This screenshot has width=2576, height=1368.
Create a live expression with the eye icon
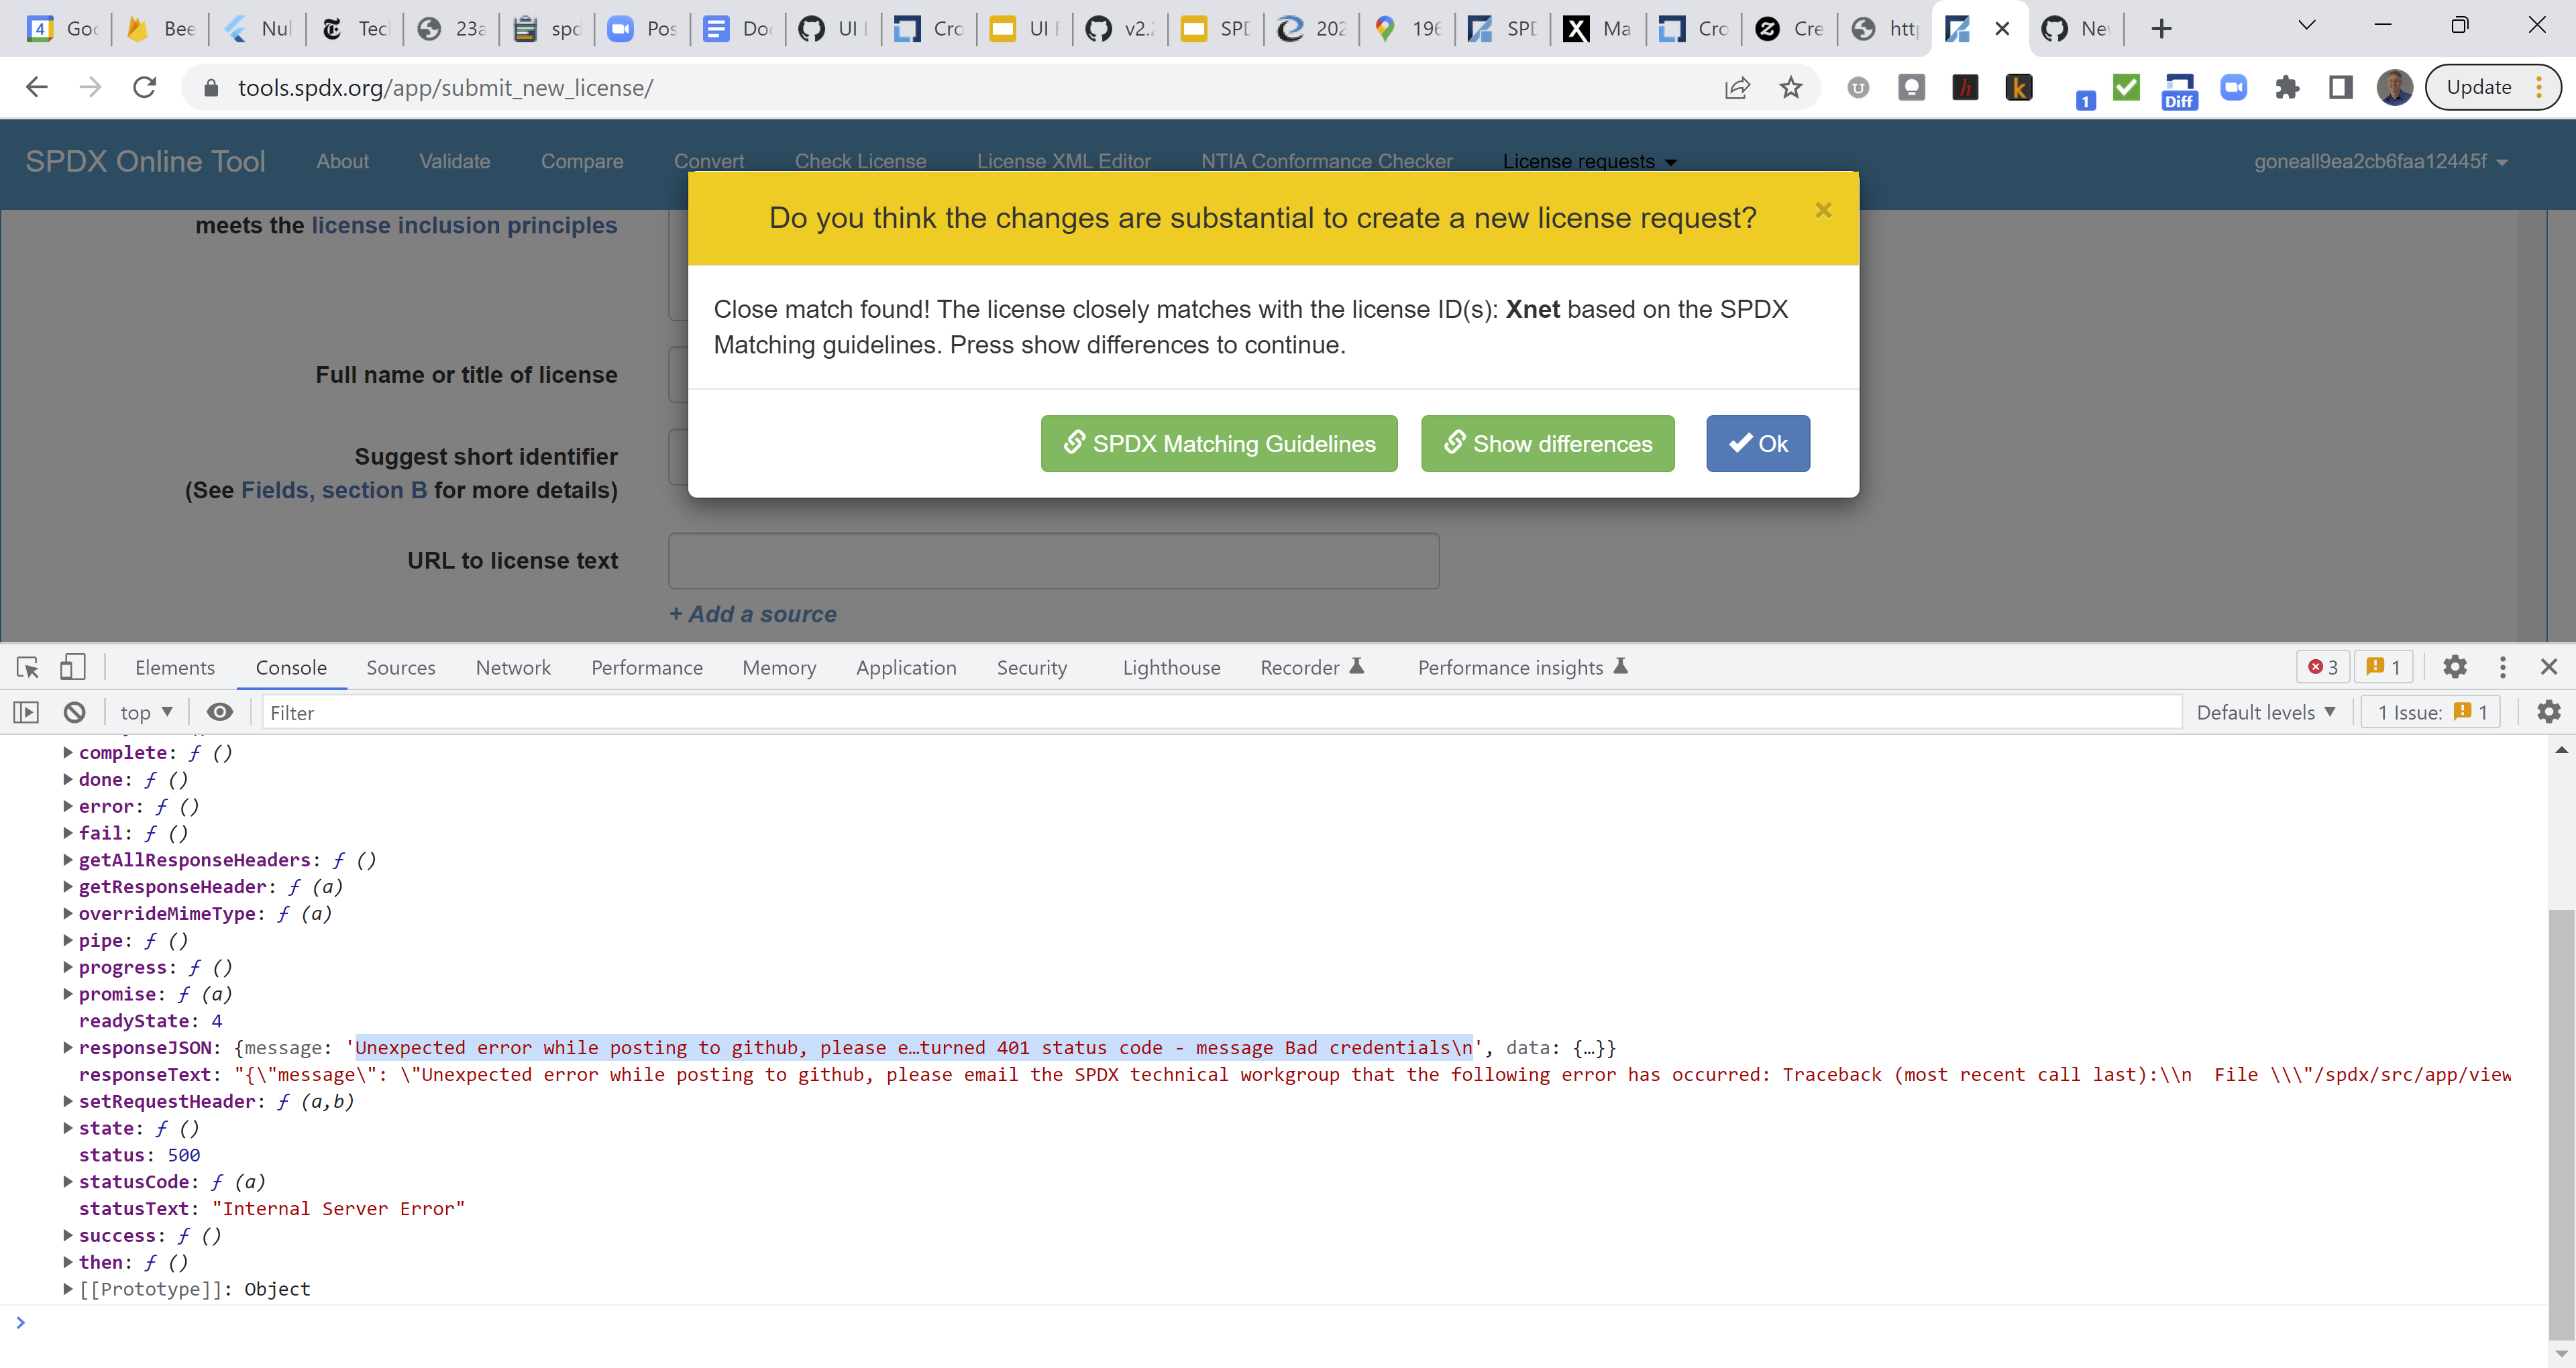pos(219,712)
